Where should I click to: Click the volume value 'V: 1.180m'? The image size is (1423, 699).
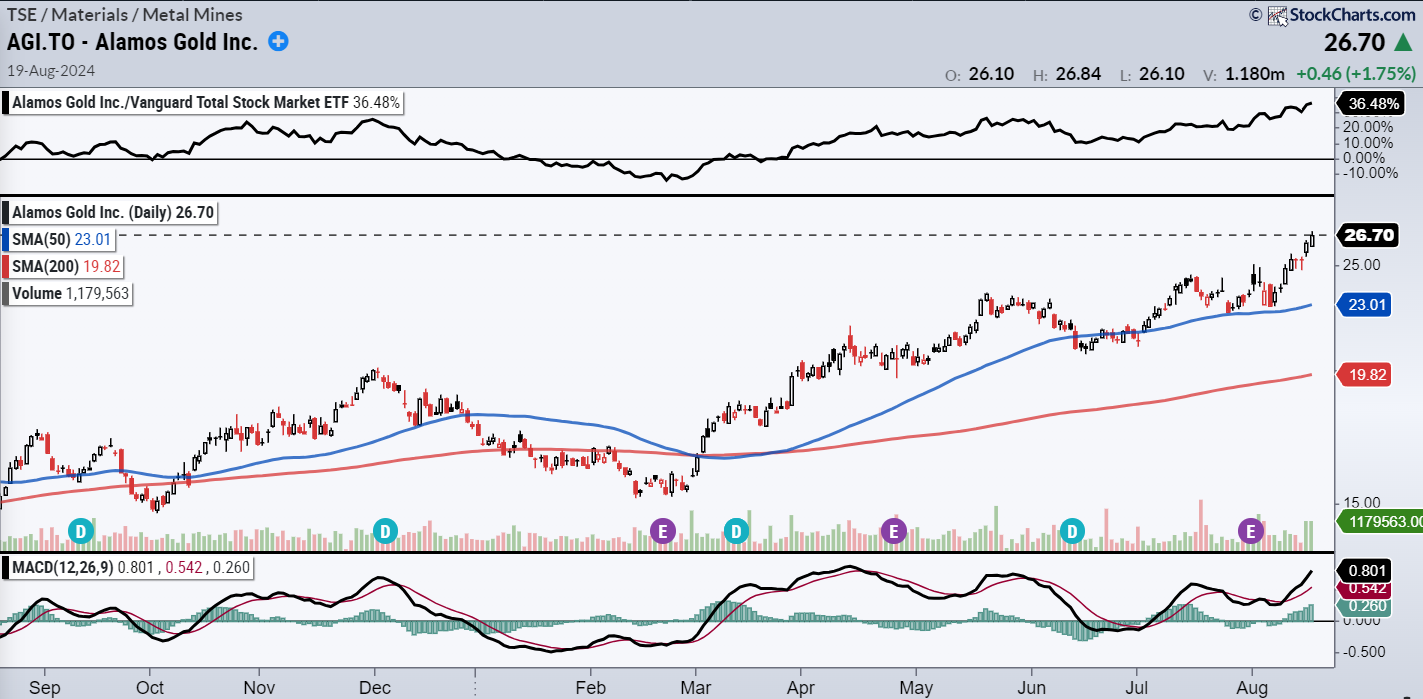(1246, 75)
